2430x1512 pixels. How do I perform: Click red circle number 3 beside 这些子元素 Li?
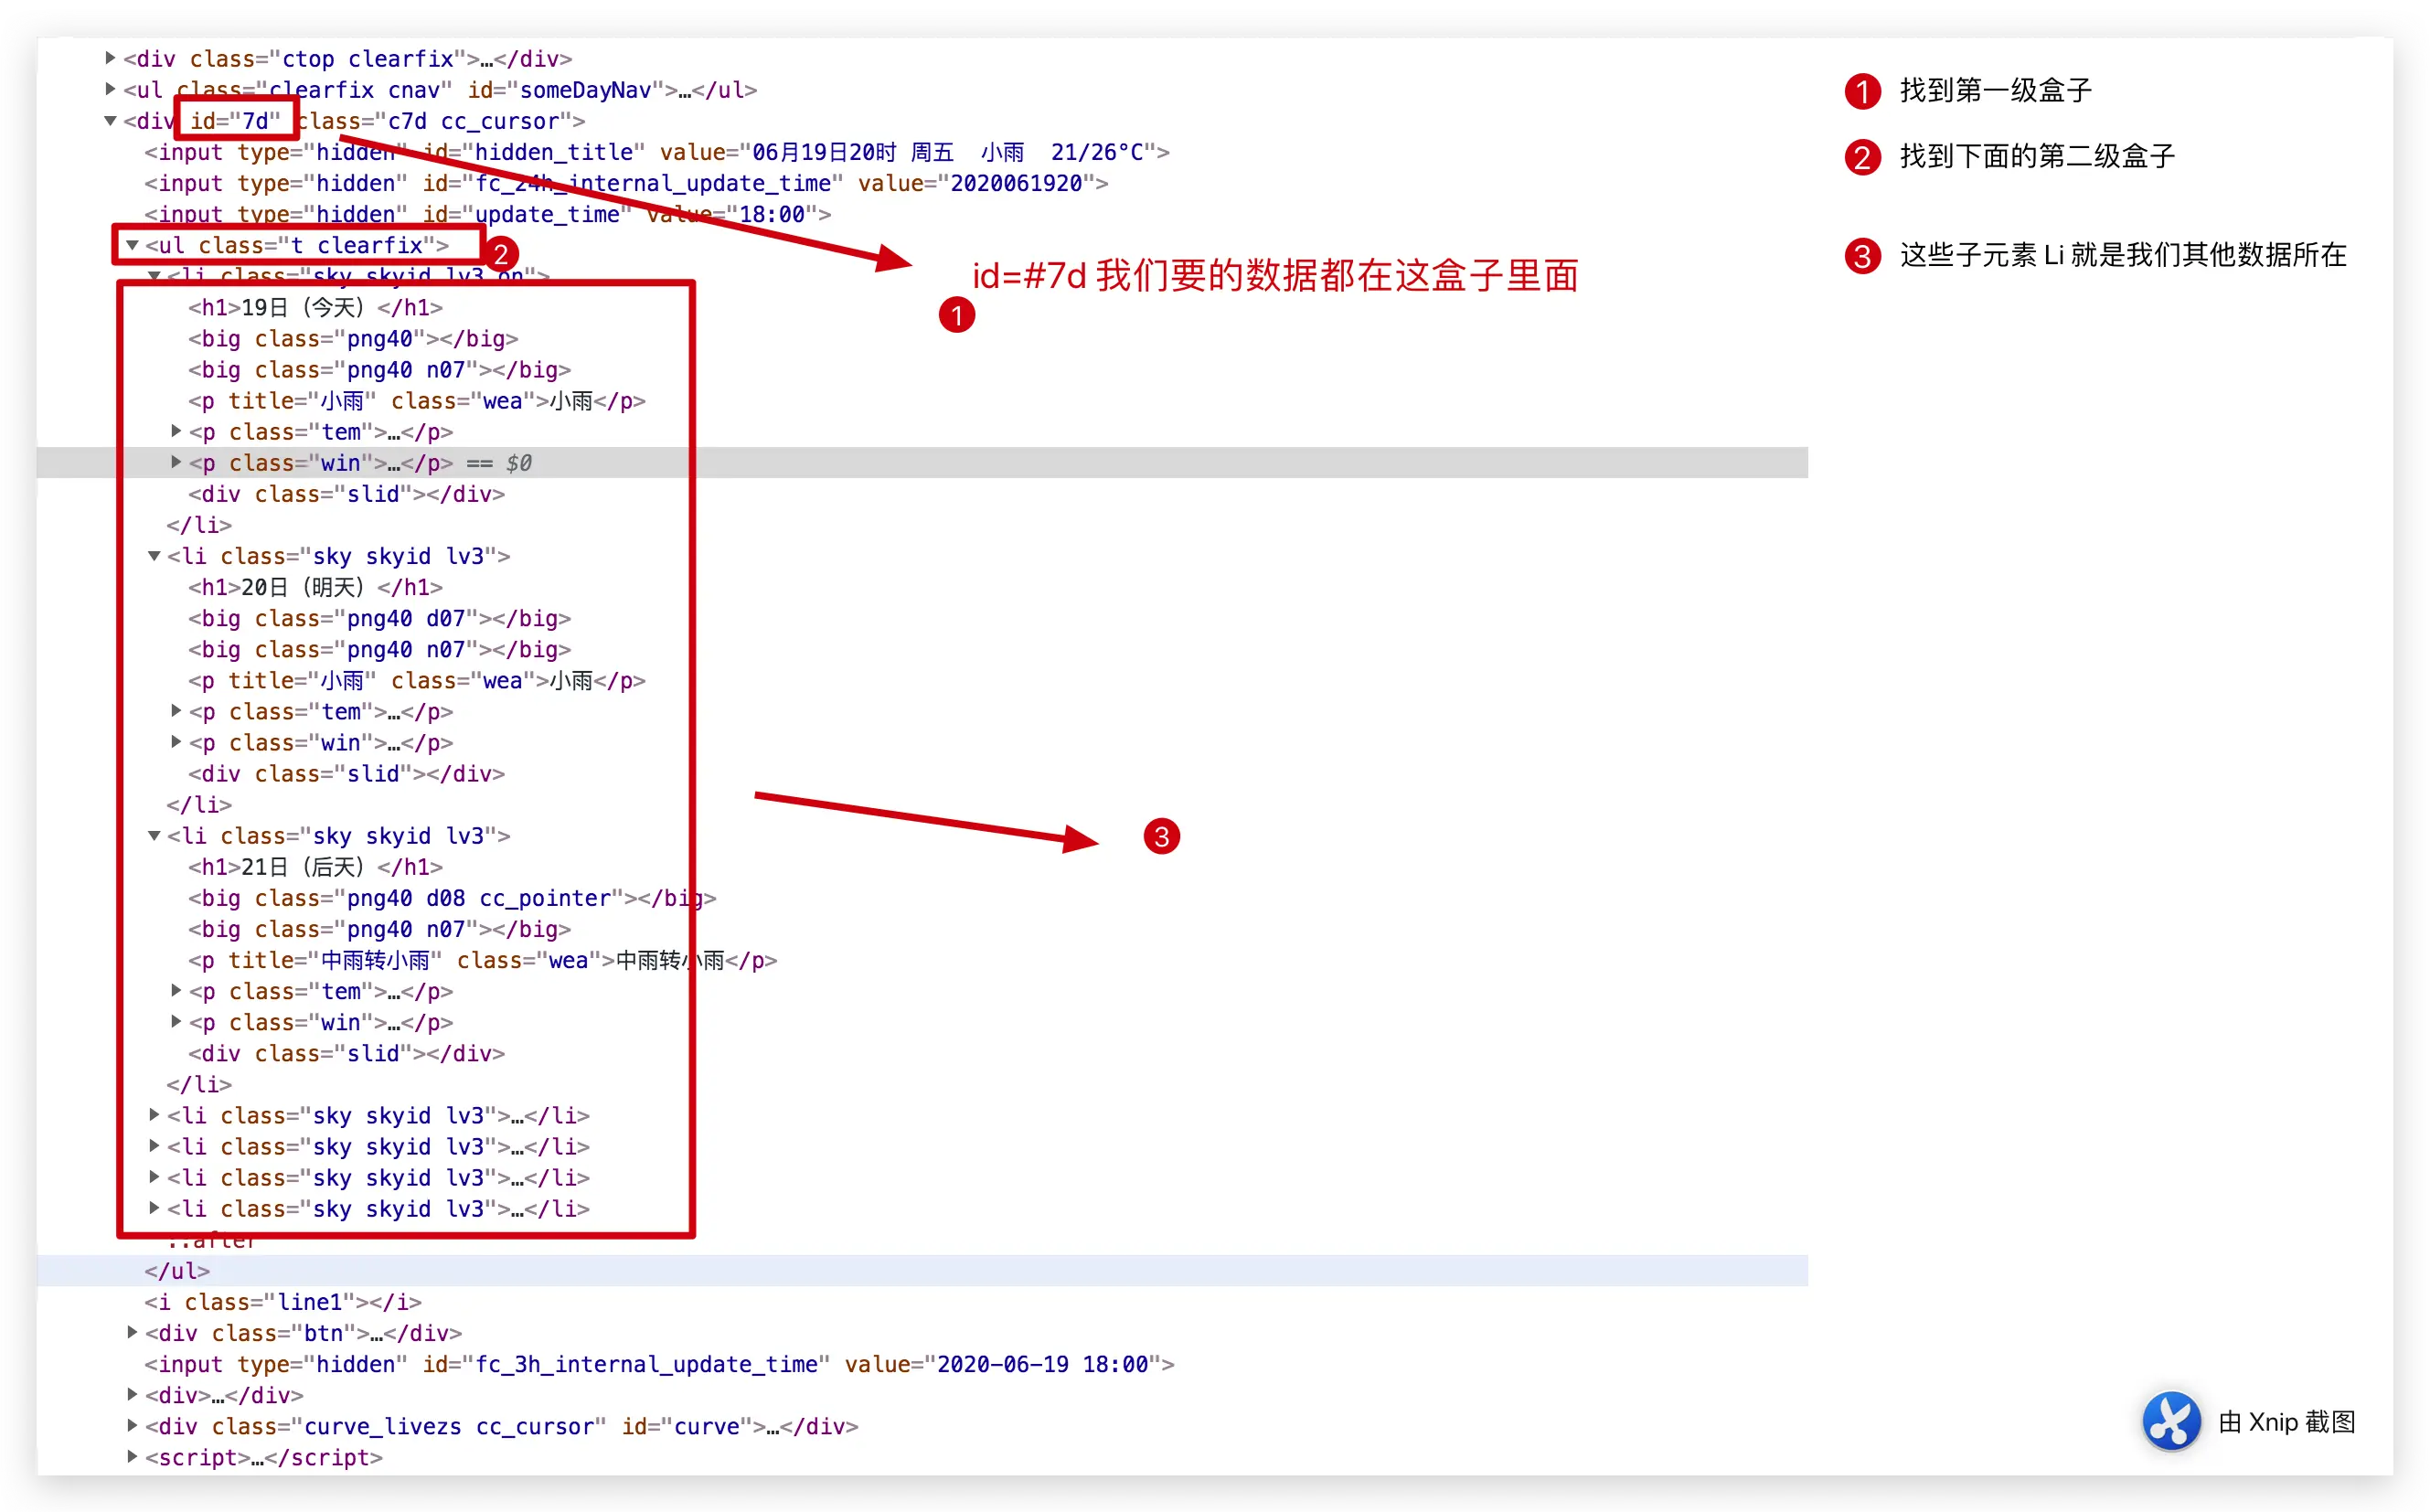click(1862, 256)
